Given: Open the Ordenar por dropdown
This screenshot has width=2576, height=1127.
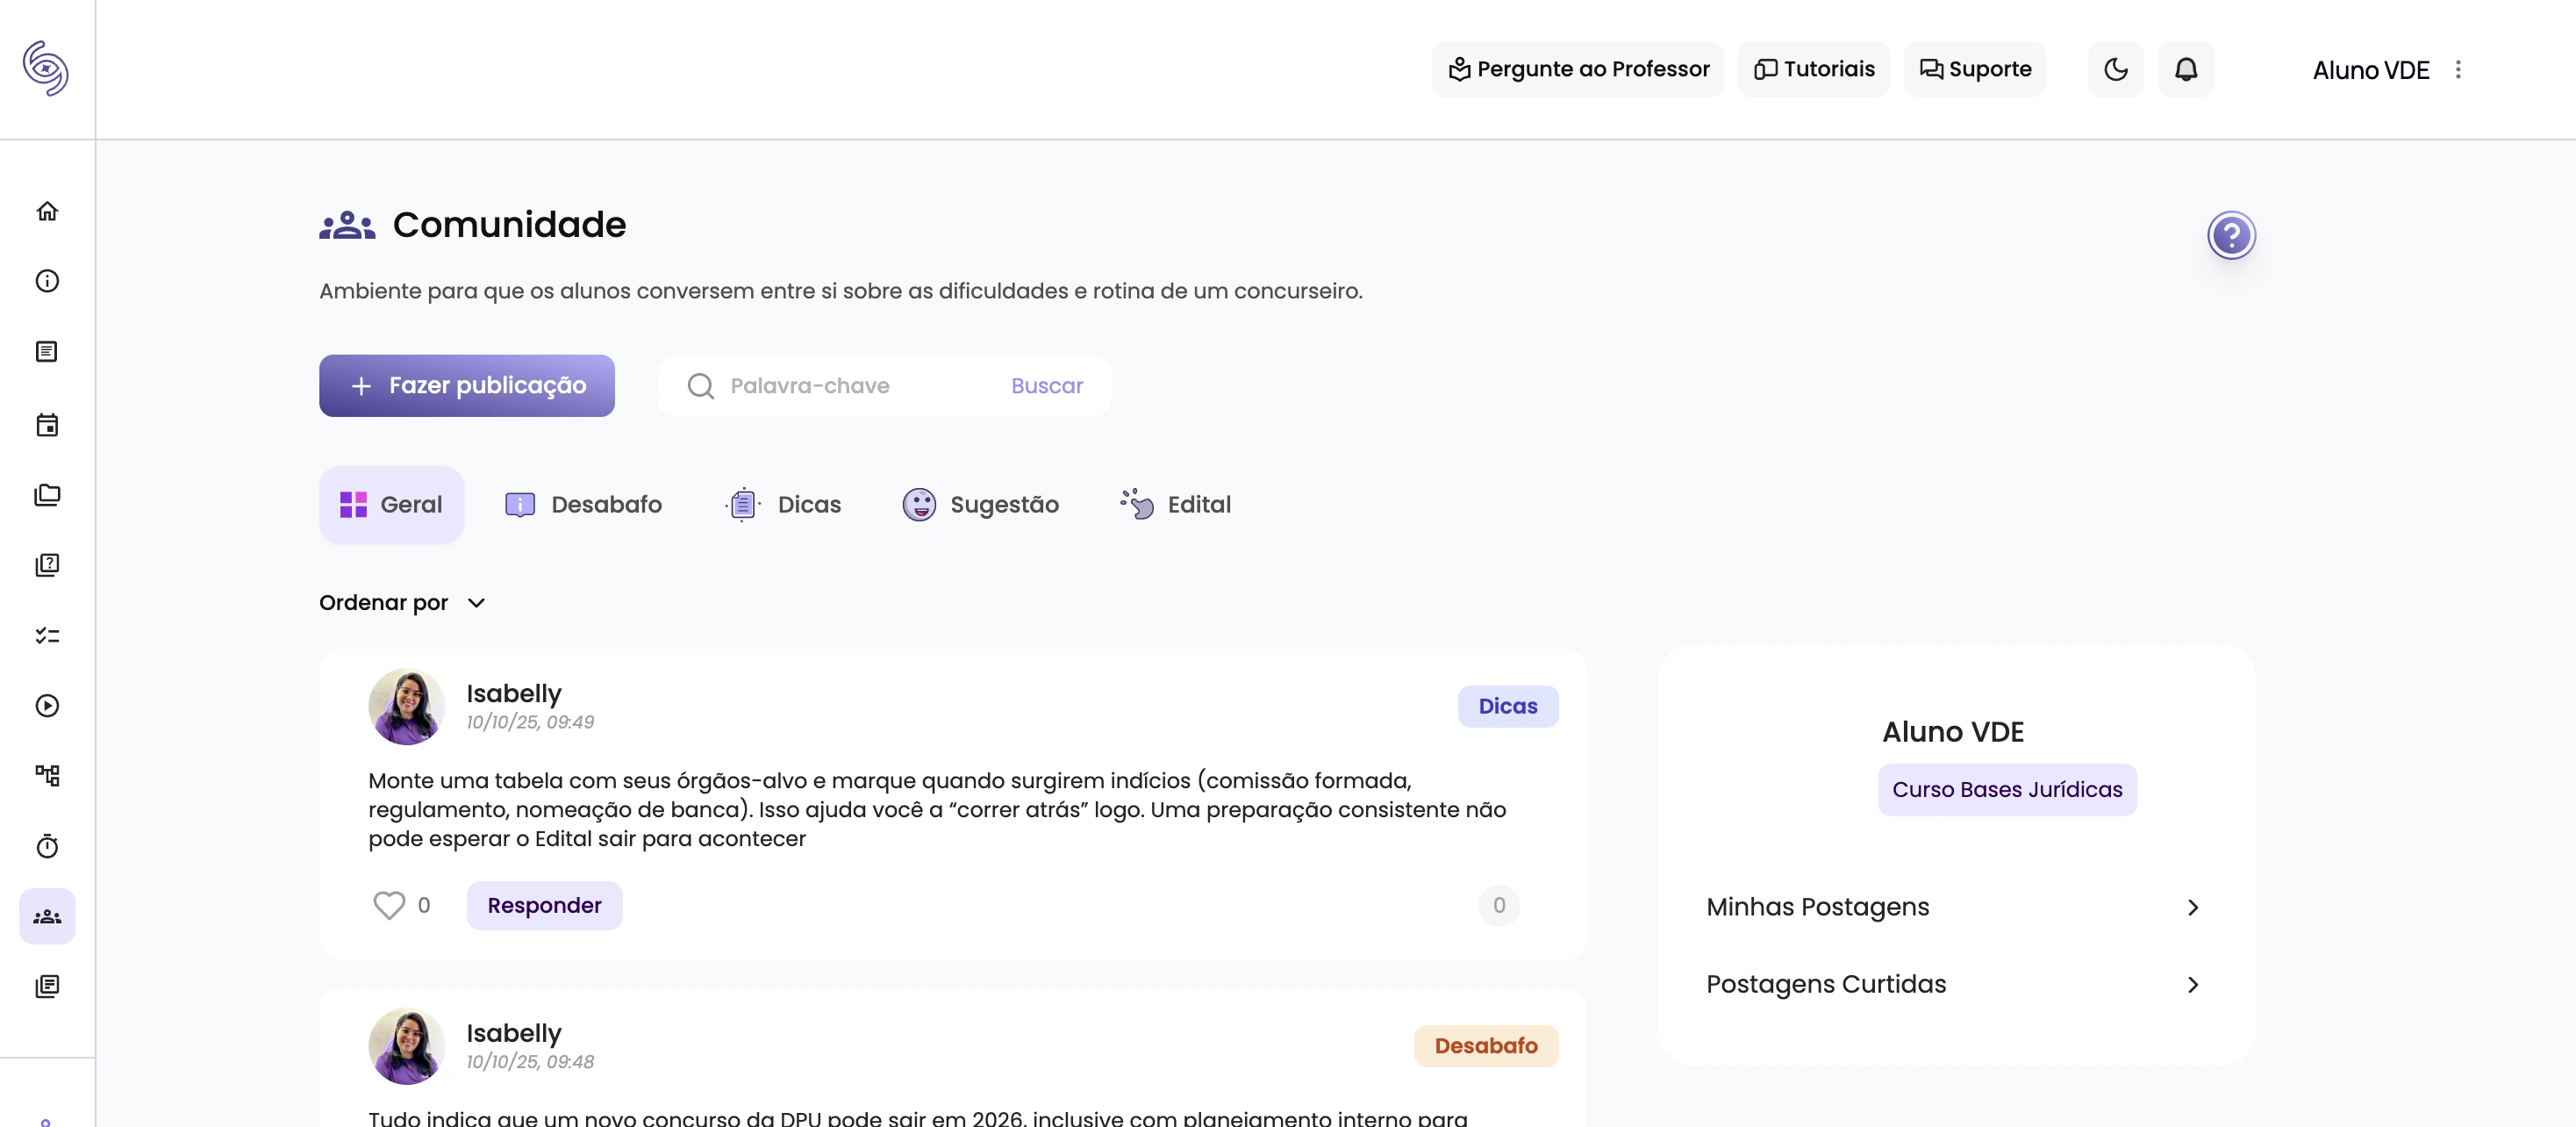Looking at the screenshot, I should pos(402,602).
